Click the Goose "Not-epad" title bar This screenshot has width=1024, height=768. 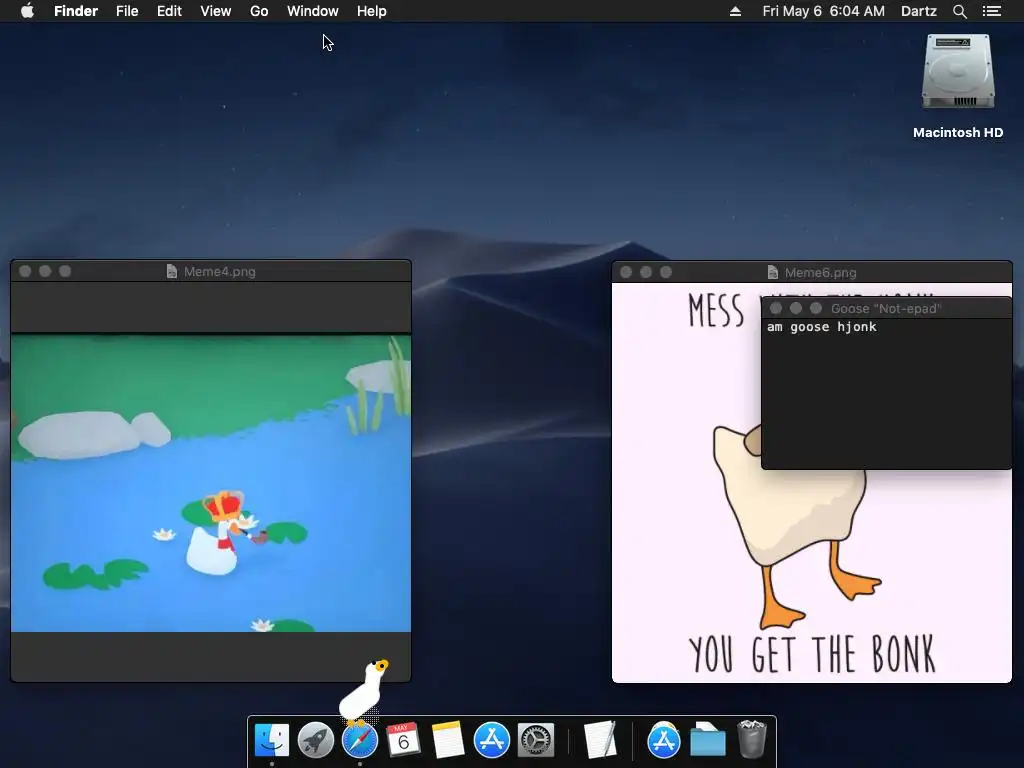pyautogui.click(x=887, y=308)
